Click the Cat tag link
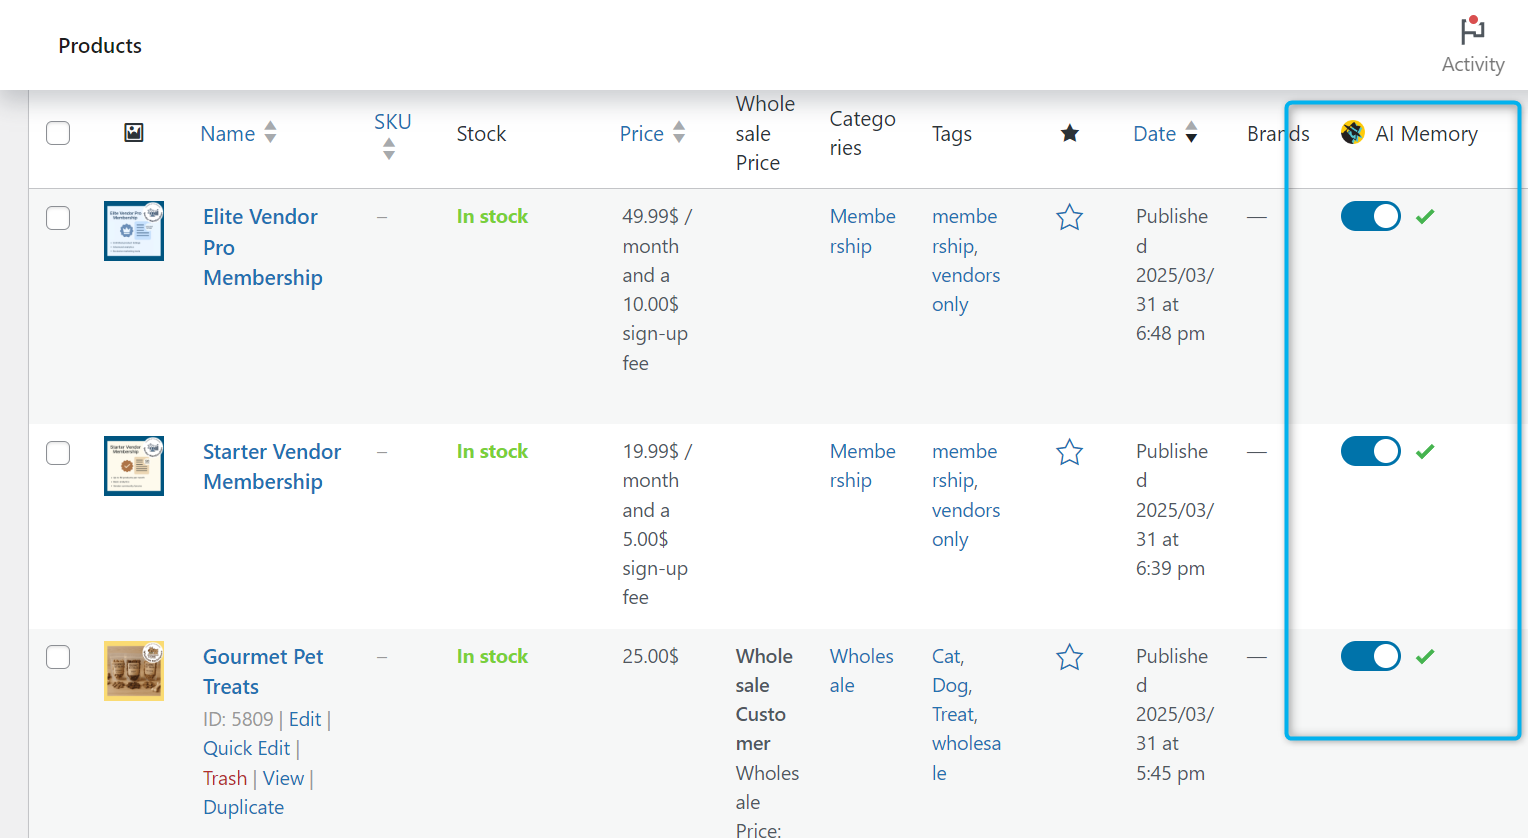 click(x=948, y=656)
